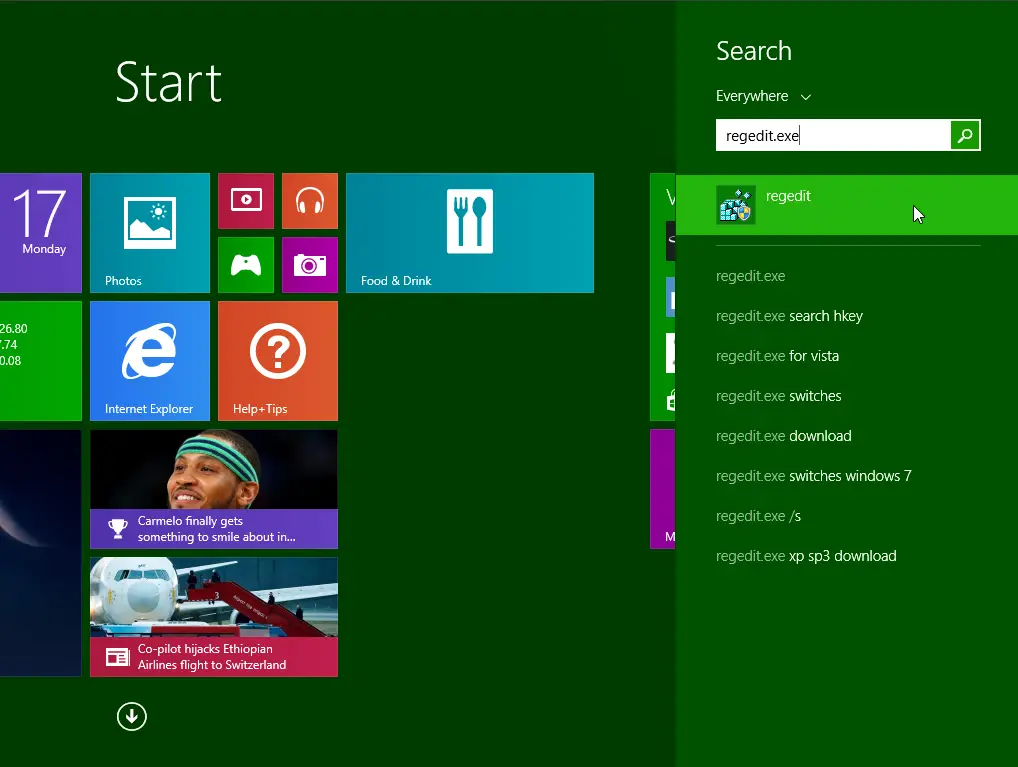Open the dark blue weather tile
This screenshot has height=767, width=1018.
41,553
